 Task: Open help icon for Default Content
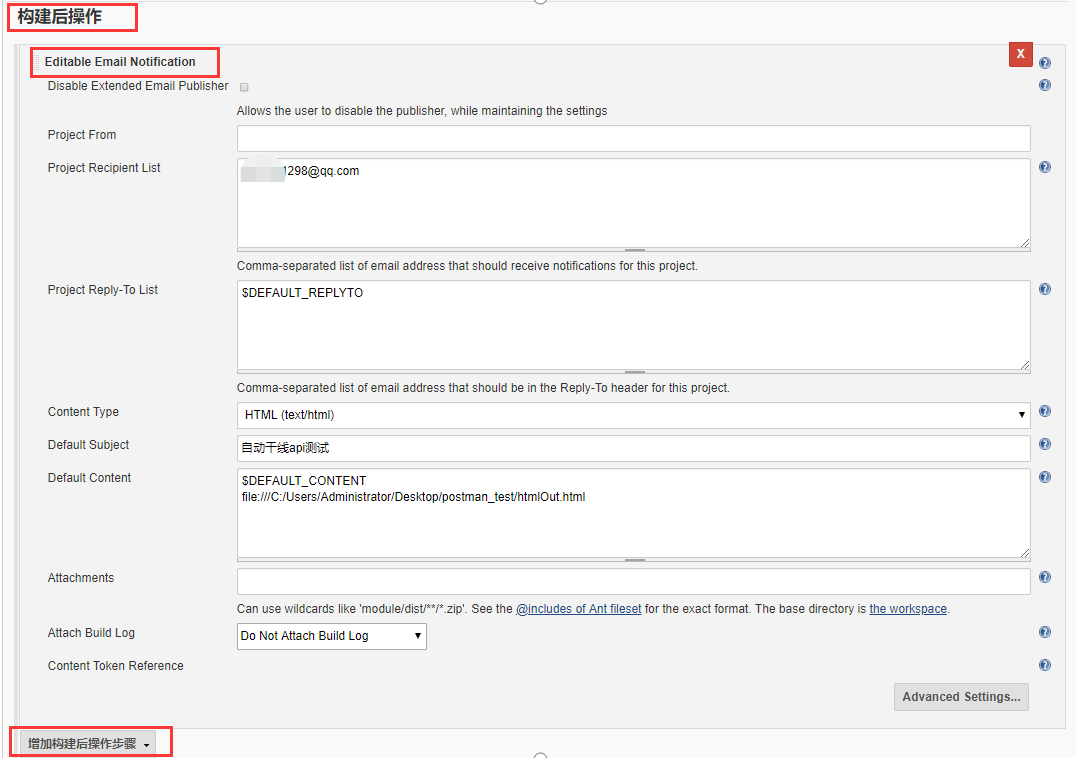pyautogui.click(x=1045, y=478)
